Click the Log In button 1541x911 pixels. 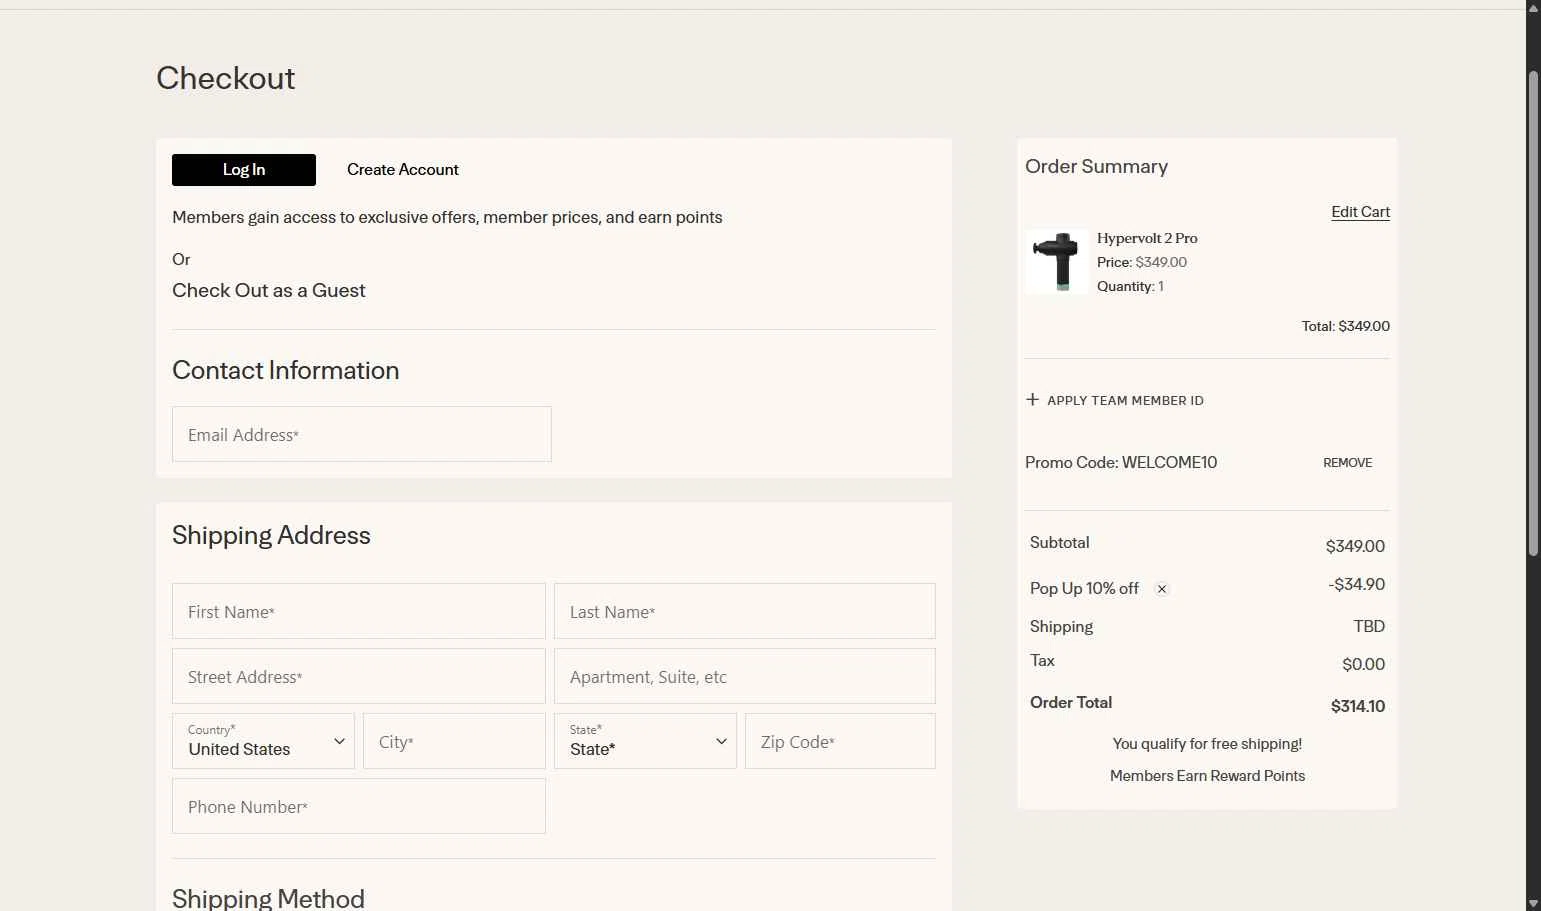pyautogui.click(x=244, y=170)
